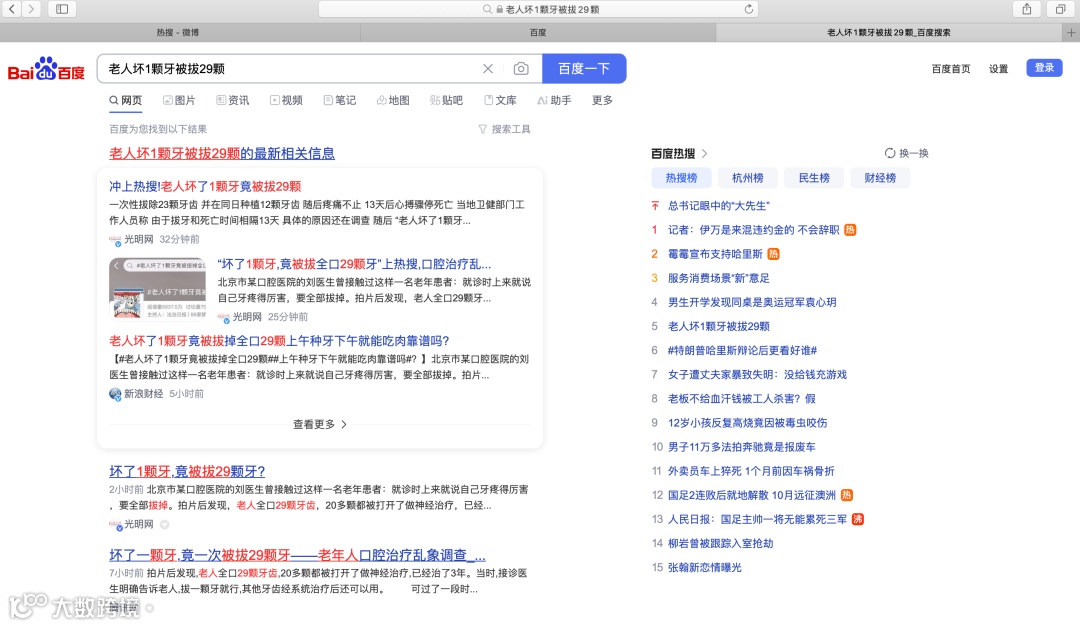1080x627 pixels.
Task: Reload the page with refresh icon
Action: 749,9
